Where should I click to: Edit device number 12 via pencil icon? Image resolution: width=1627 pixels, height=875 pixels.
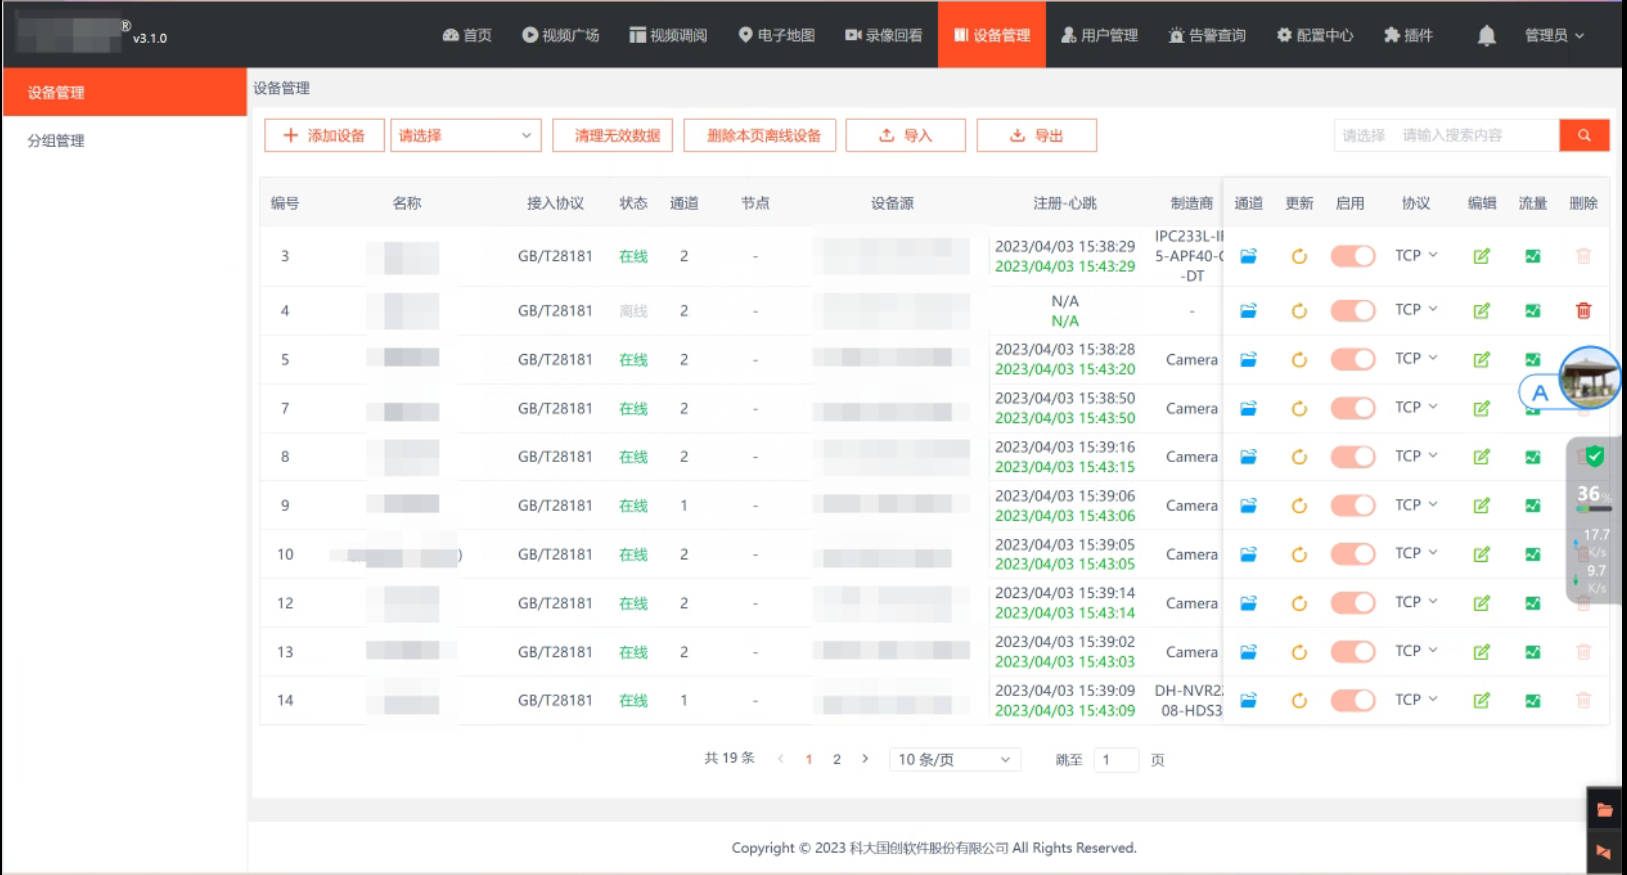pyautogui.click(x=1481, y=604)
